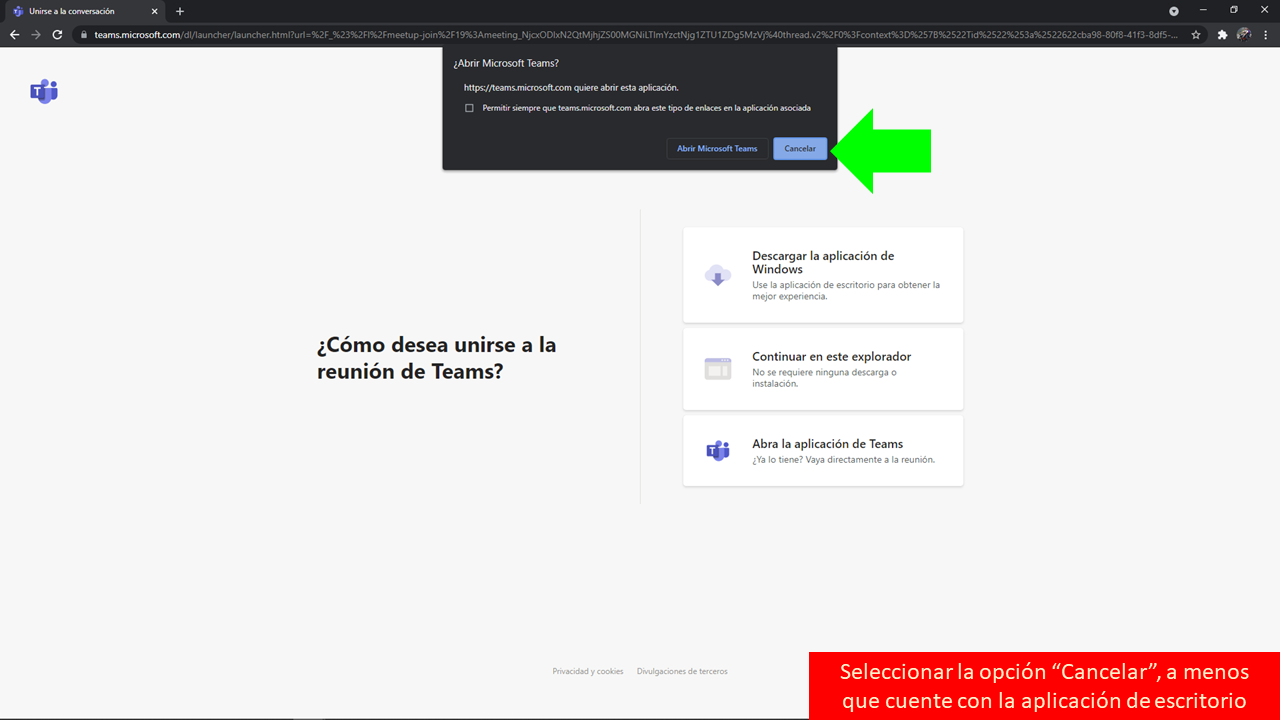Click the Teams logo on the page

[44, 92]
